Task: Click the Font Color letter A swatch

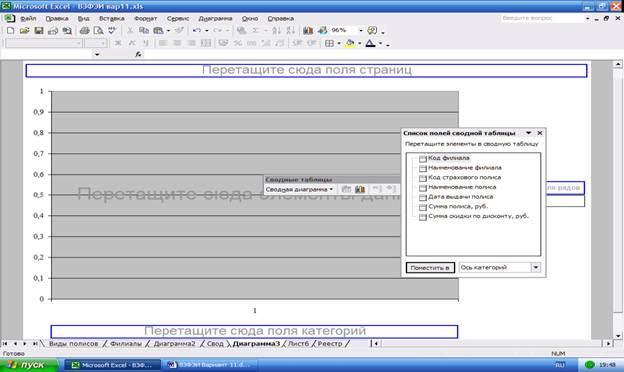Action: (370, 43)
